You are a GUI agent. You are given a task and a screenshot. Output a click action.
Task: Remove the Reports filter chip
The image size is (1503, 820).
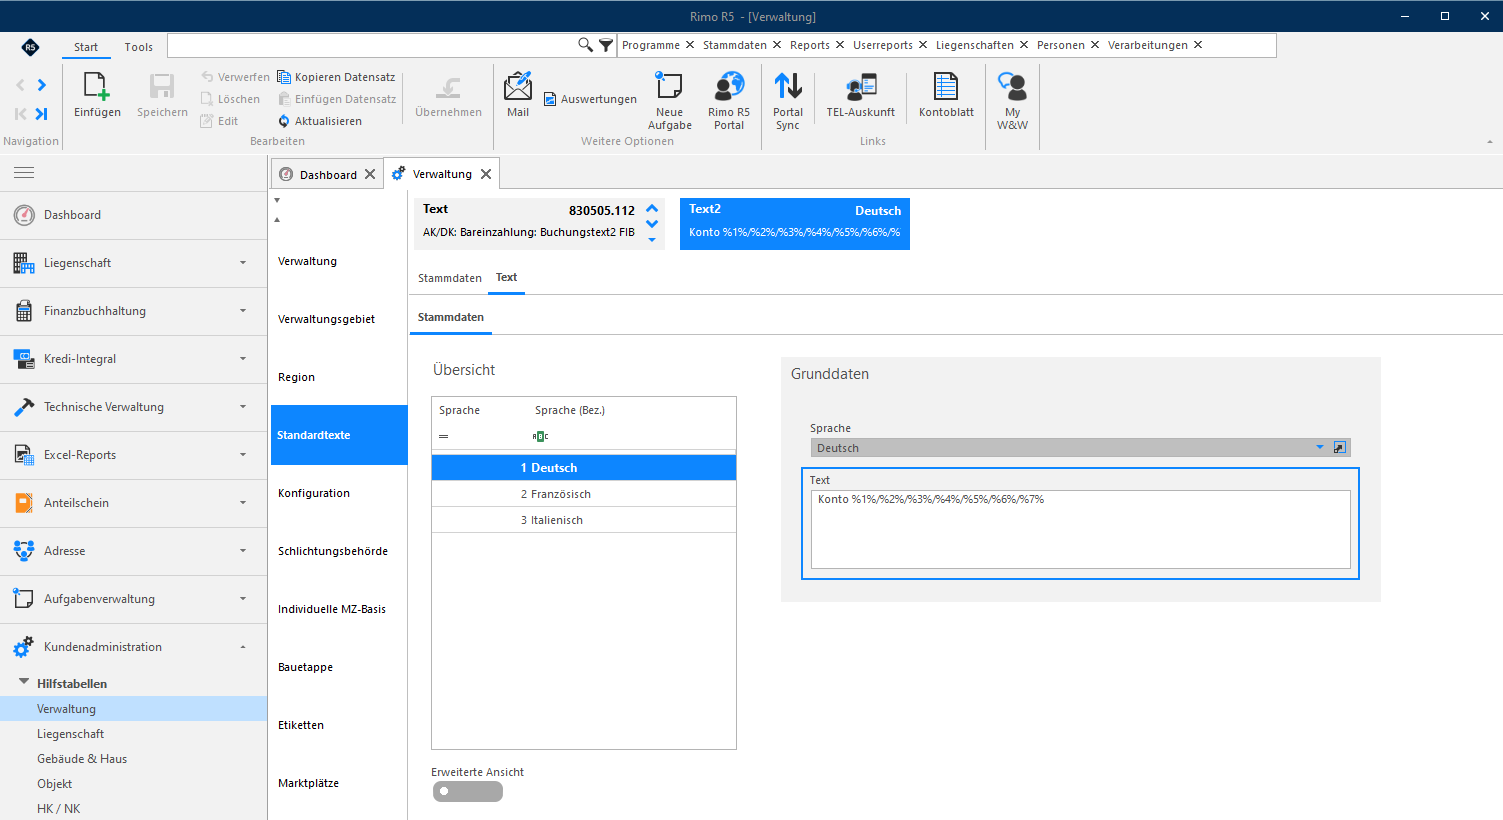click(x=840, y=45)
